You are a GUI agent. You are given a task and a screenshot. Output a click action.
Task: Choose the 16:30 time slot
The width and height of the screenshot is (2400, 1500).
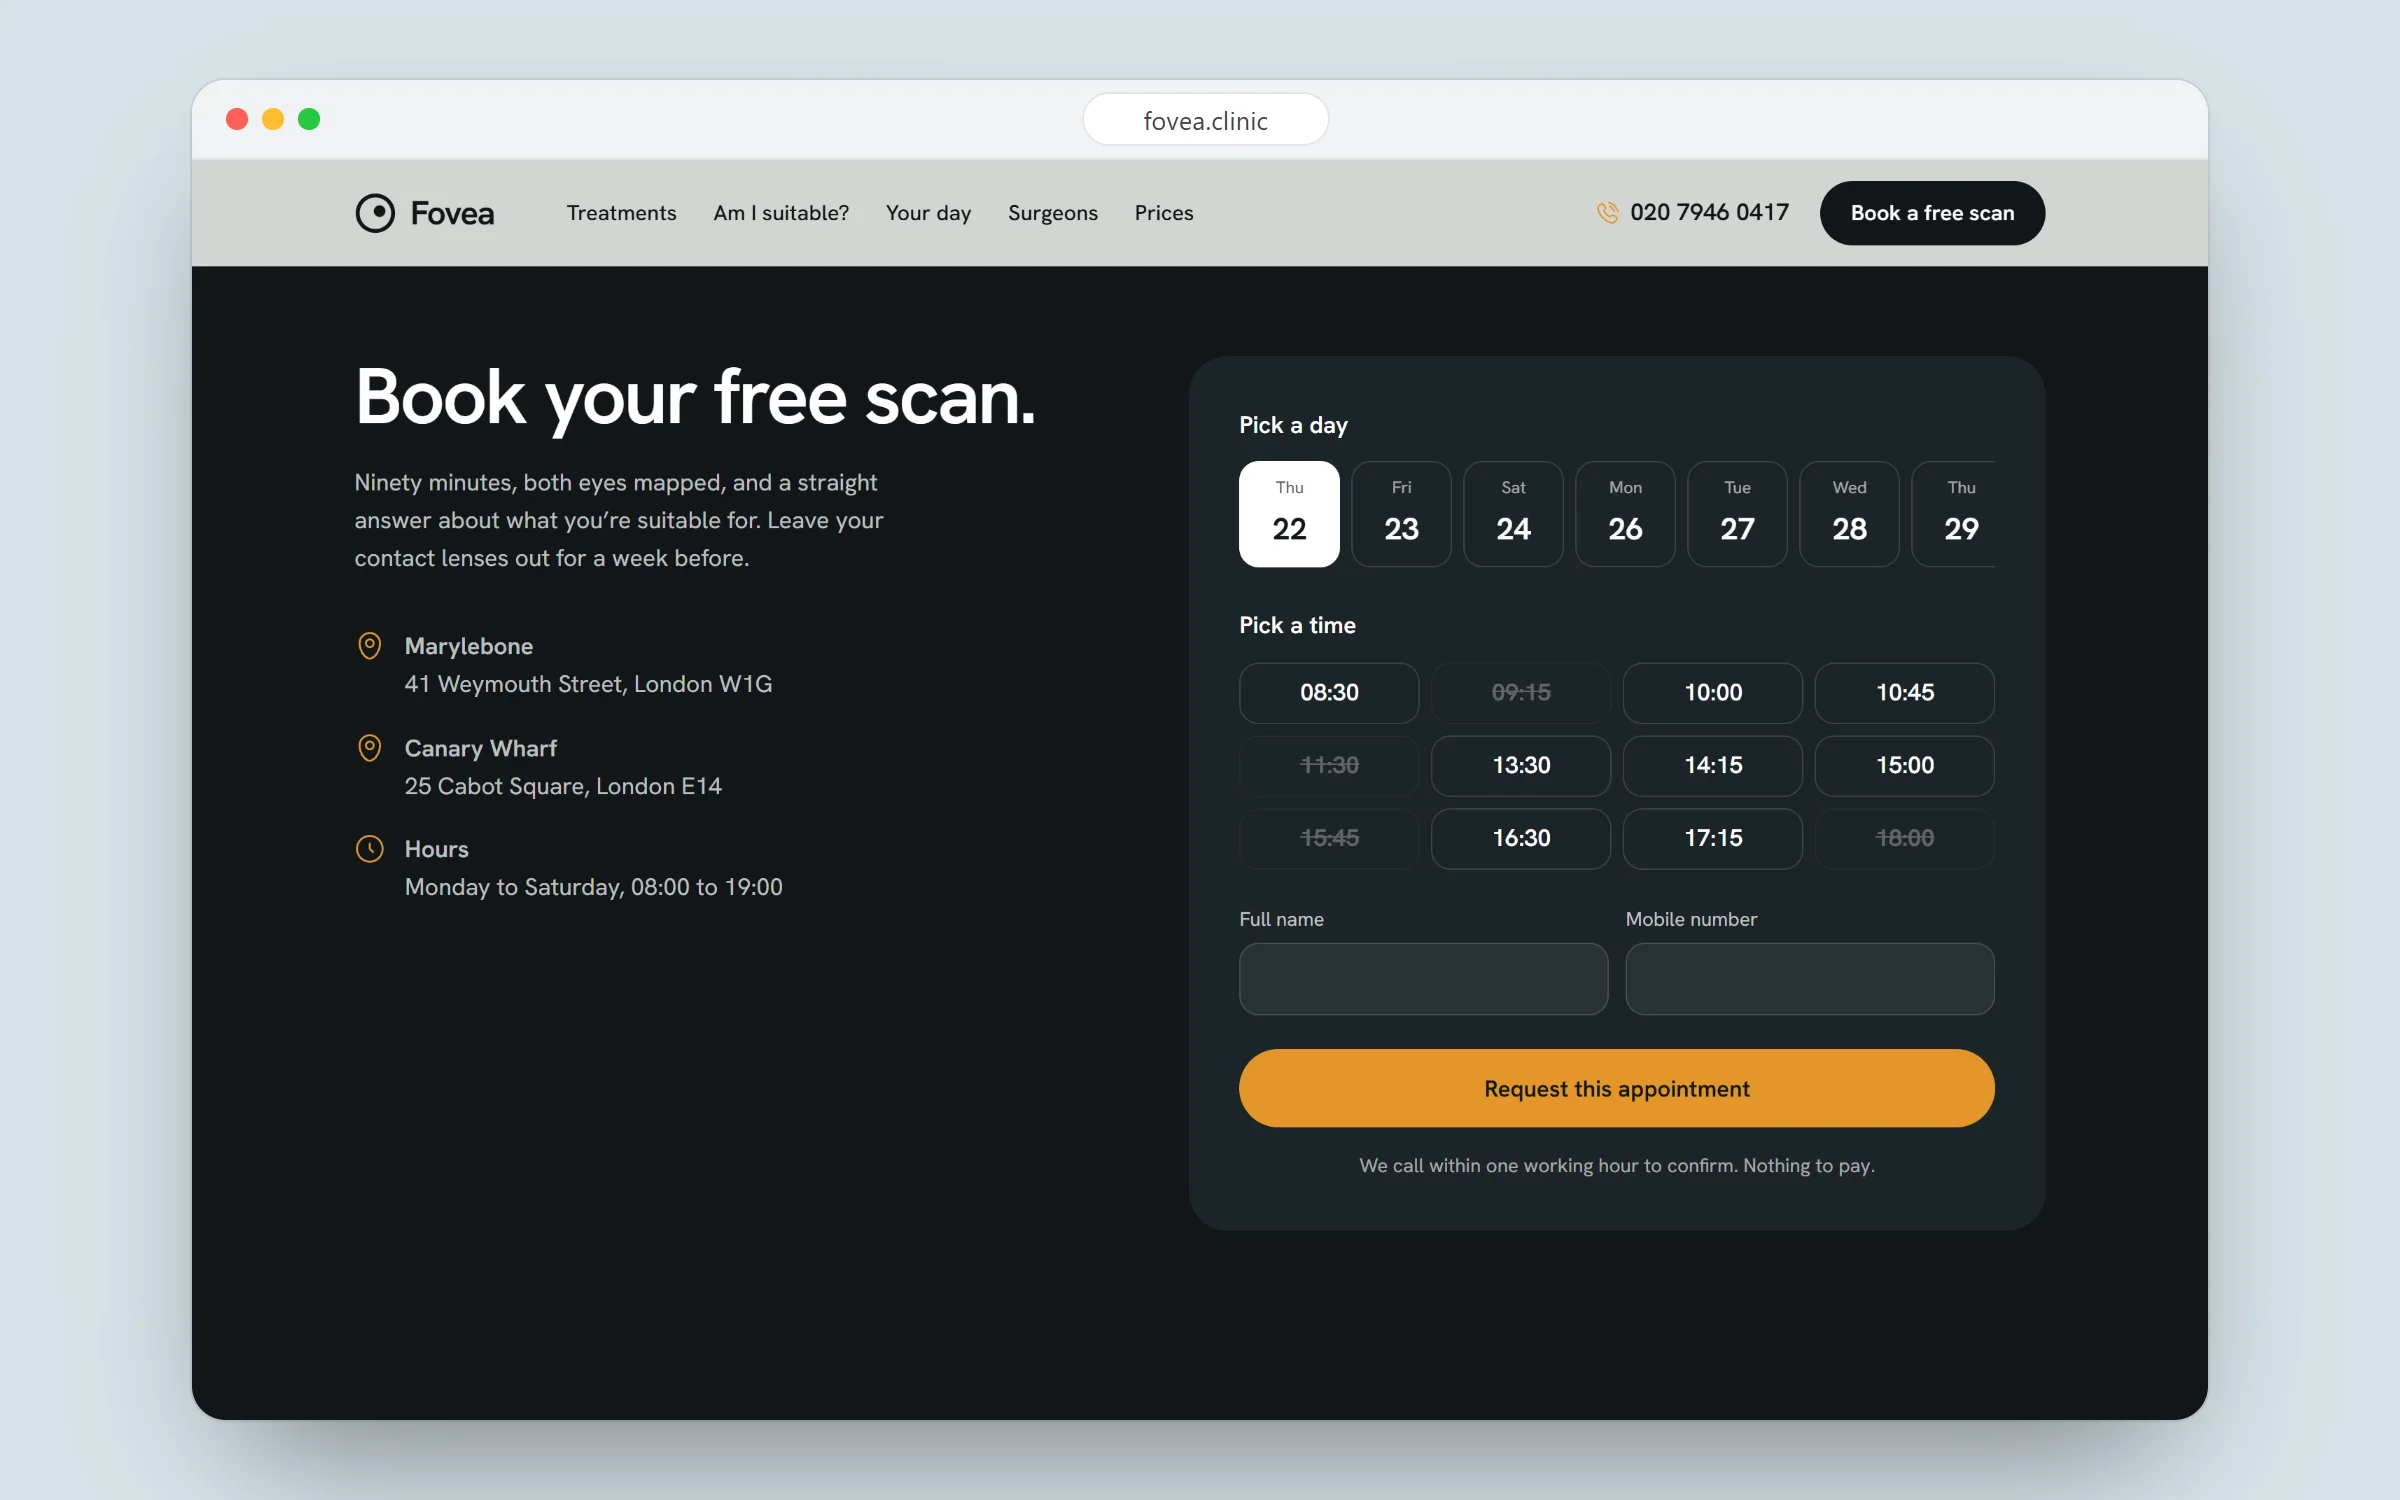[x=1521, y=839]
